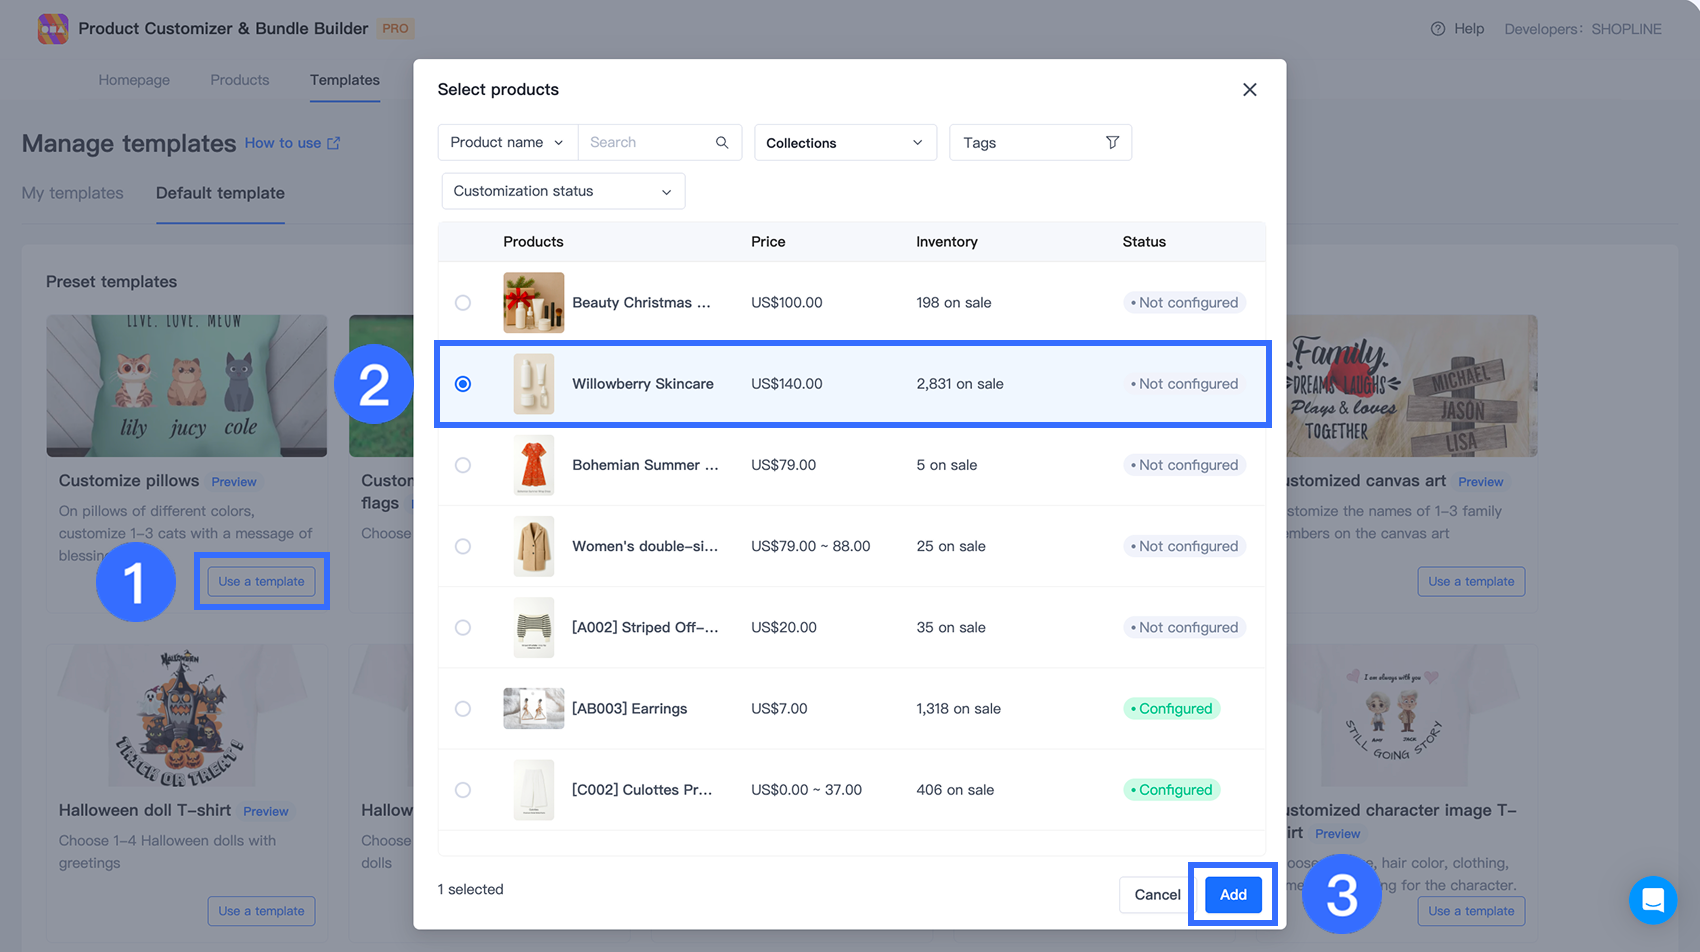
Task: Click the Status column header
Action: tap(1144, 241)
